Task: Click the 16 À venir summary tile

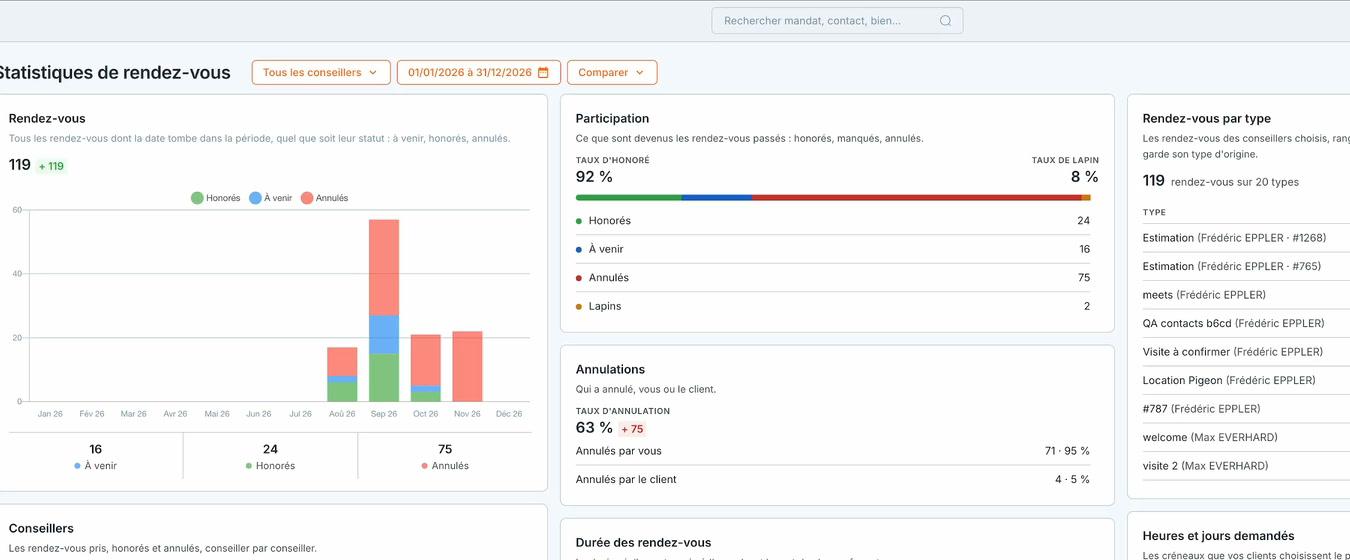Action: pyautogui.click(x=96, y=457)
